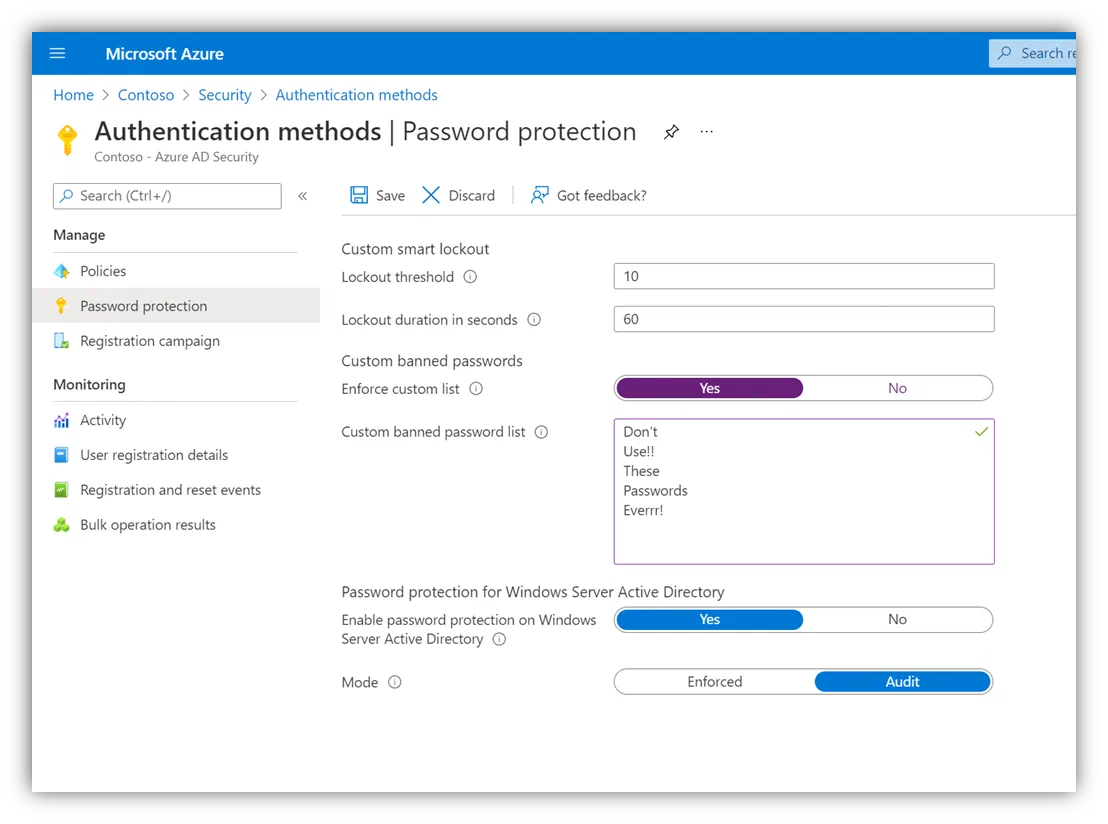
Task: Collapse the left navigation pane
Action: coord(302,196)
